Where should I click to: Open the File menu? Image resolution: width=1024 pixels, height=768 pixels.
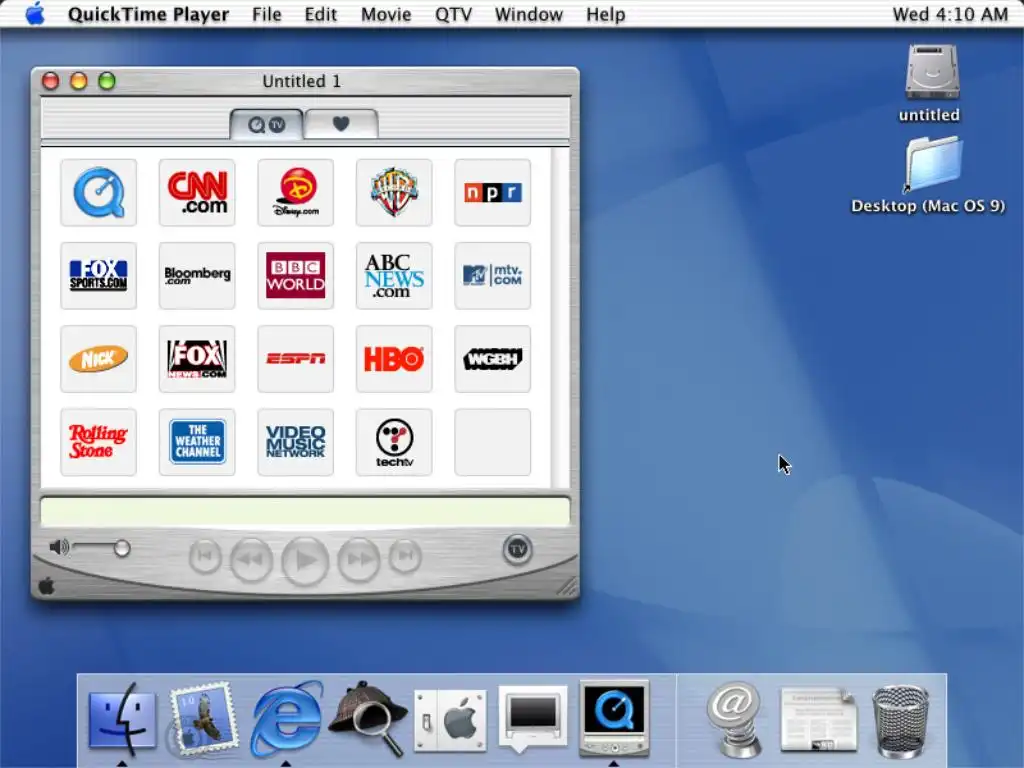pyautogui.click(x=266, y=14)
